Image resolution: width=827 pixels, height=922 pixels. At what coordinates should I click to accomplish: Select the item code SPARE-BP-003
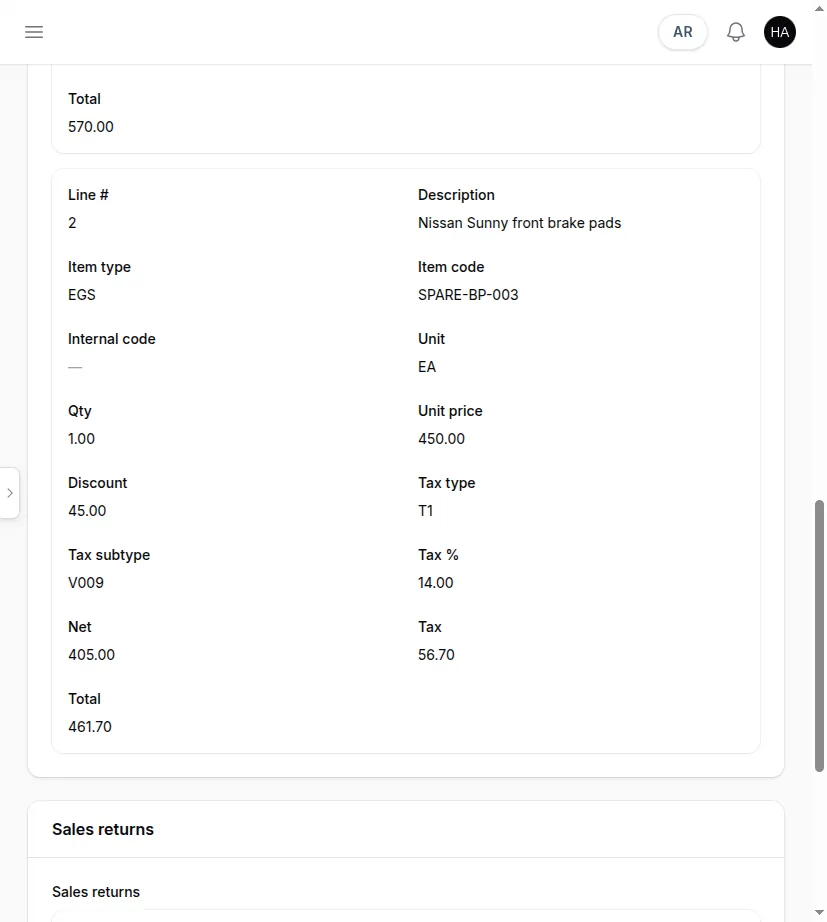tap(468, 295)
